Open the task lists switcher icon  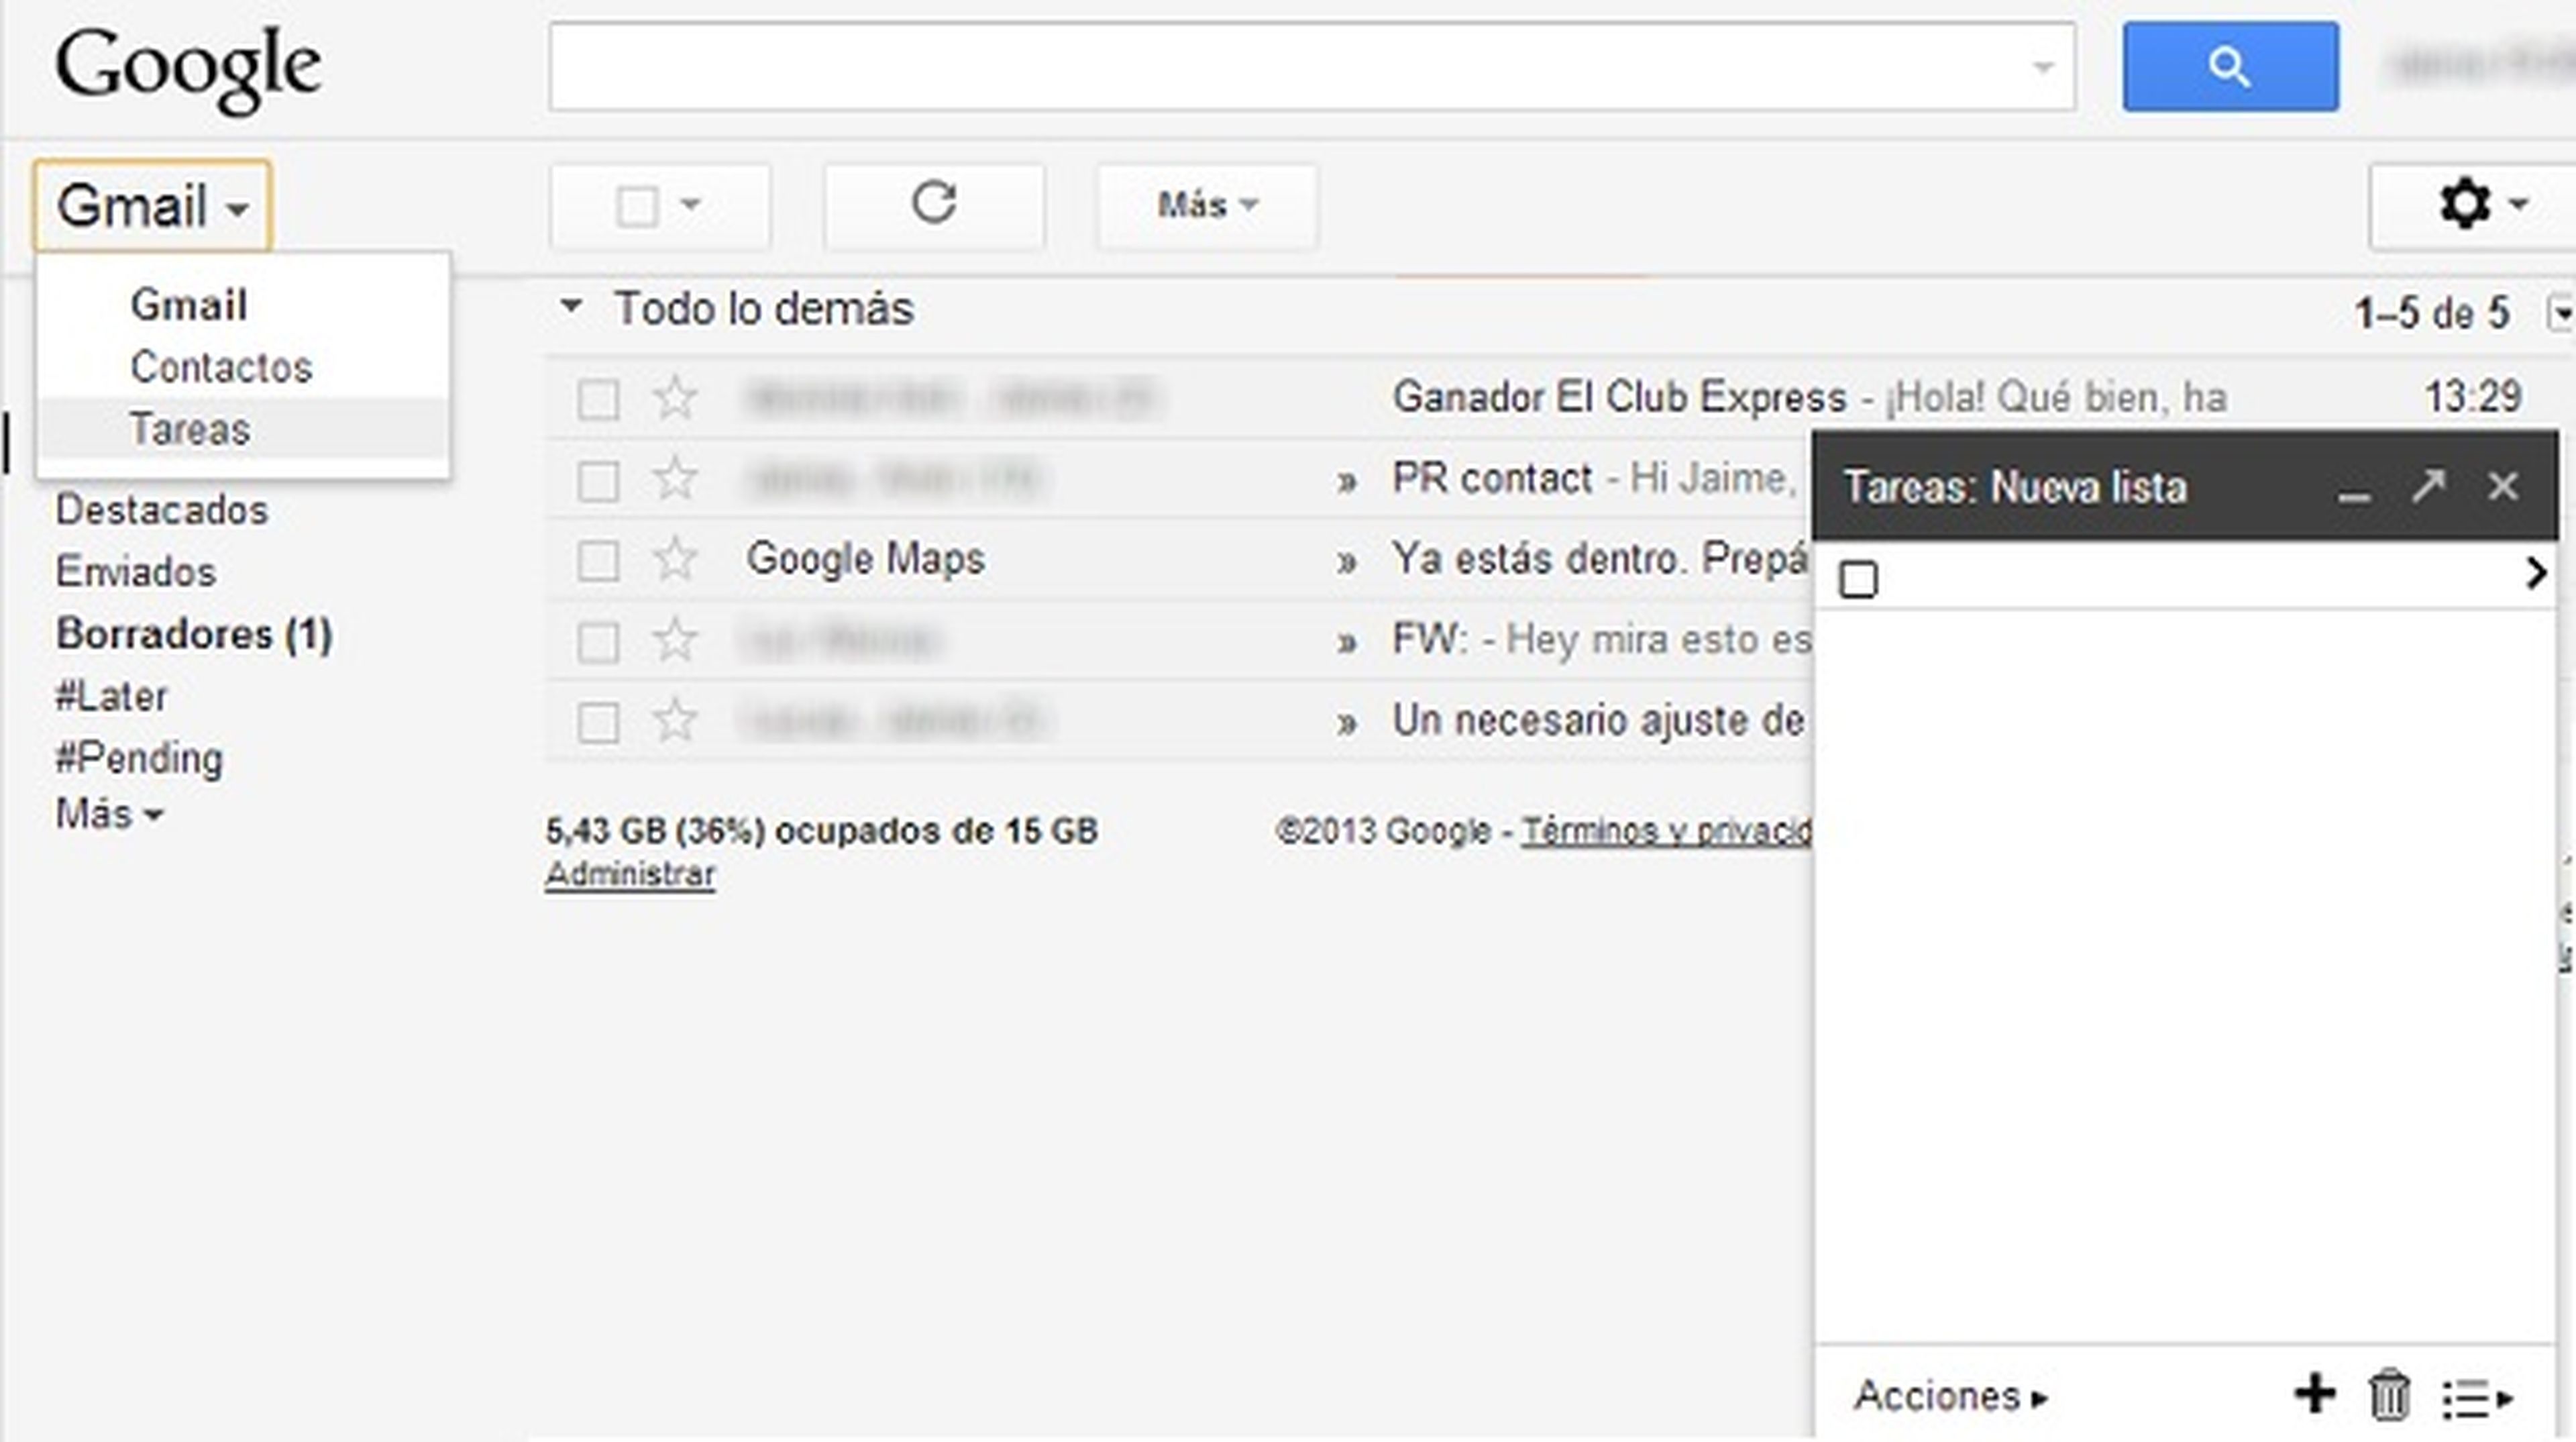coord(2476,1397)
